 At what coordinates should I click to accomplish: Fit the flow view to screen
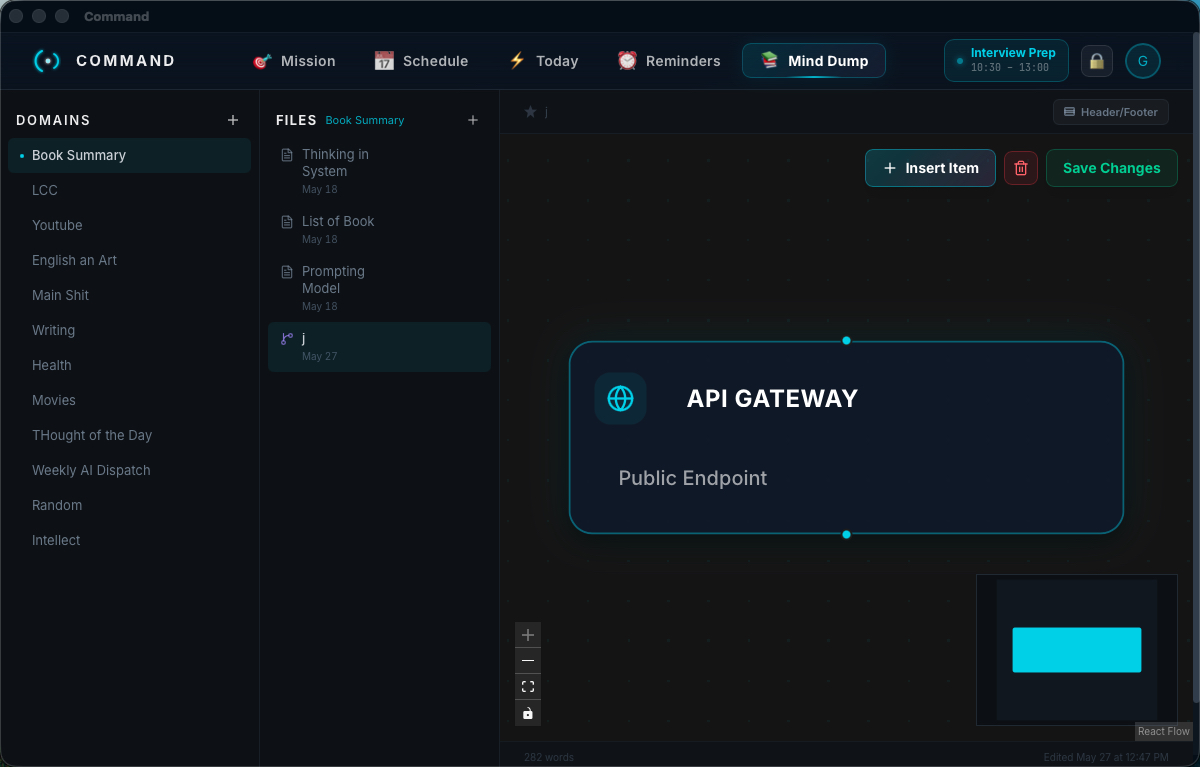coord(528,687)
